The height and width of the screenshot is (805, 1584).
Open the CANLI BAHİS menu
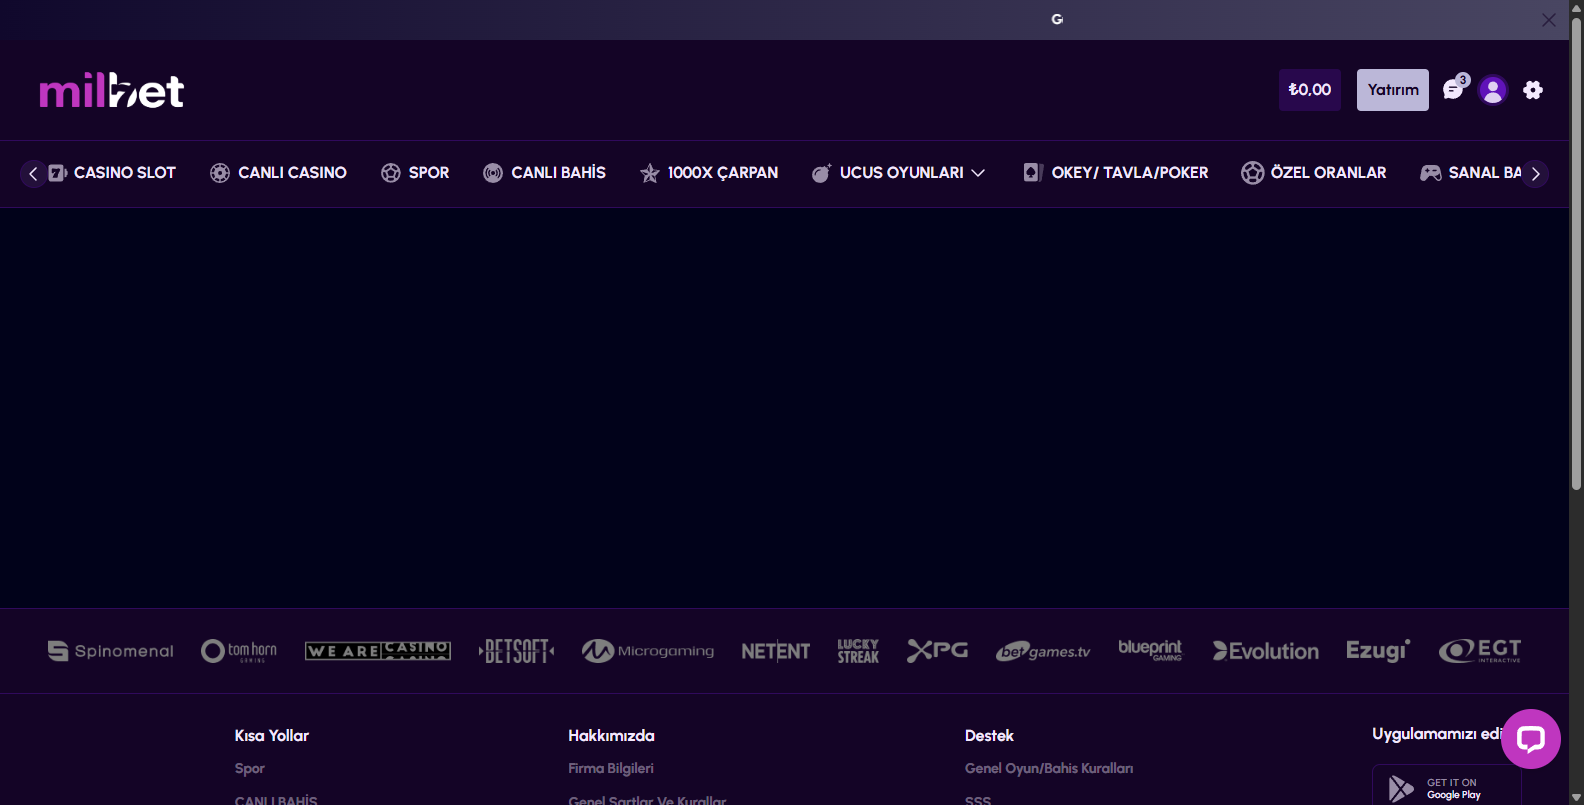click(559, 173)
